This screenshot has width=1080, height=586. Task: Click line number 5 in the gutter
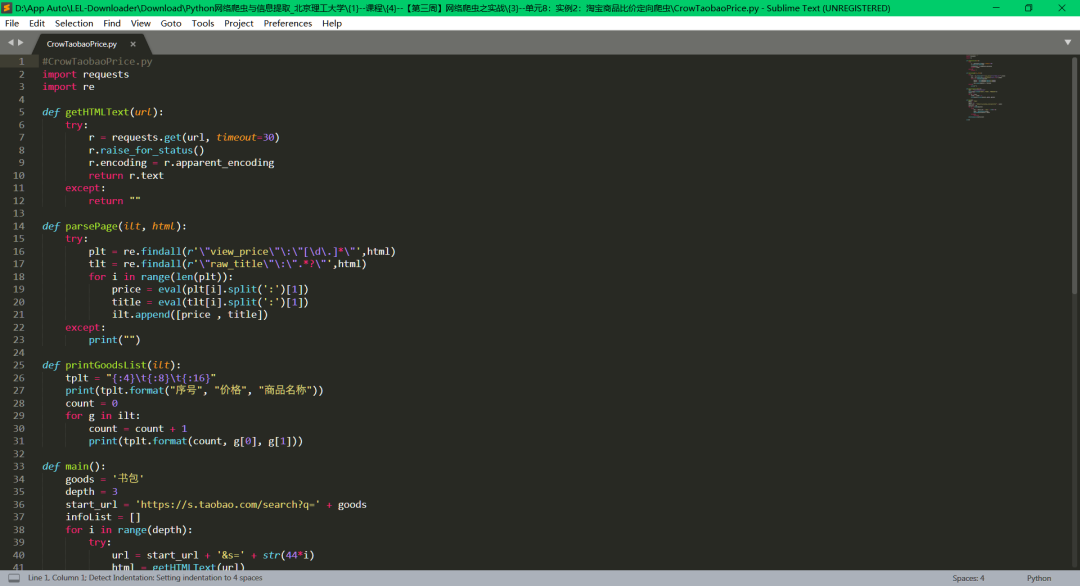21,112
